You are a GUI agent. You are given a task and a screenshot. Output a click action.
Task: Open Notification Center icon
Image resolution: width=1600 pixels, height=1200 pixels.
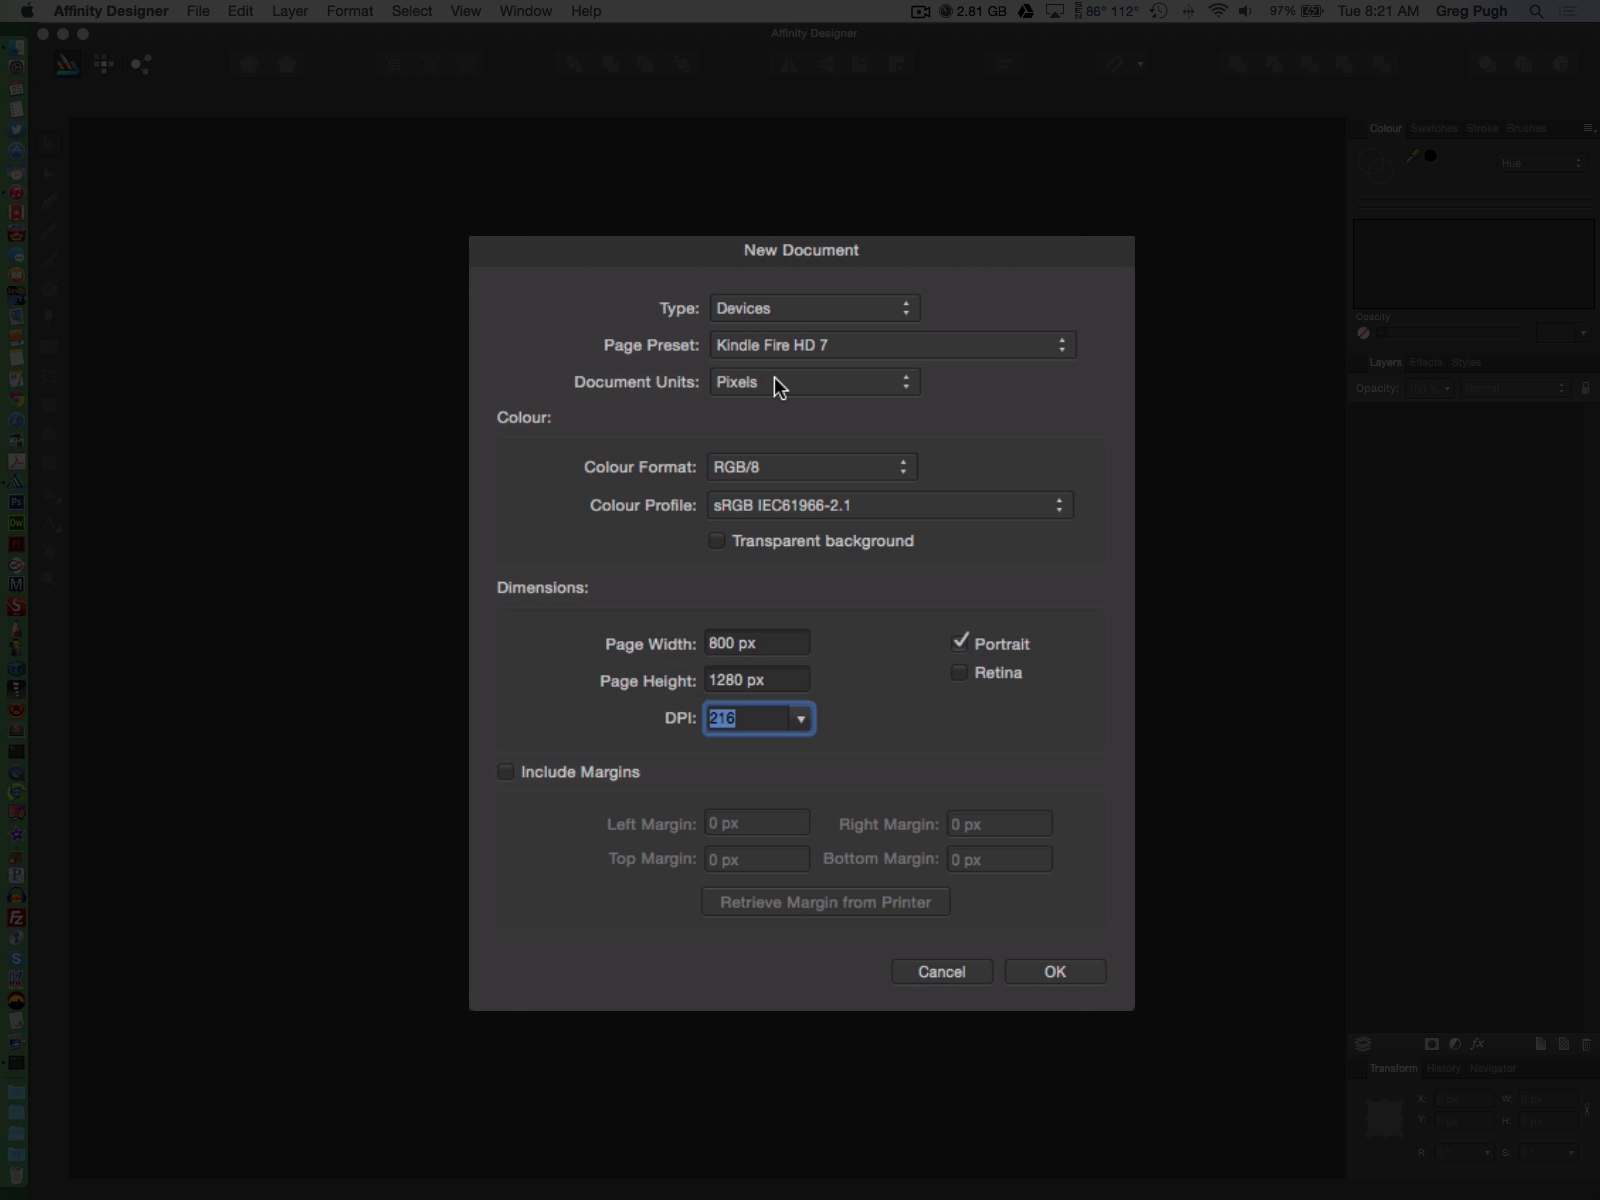click(x=1569, y=11)
